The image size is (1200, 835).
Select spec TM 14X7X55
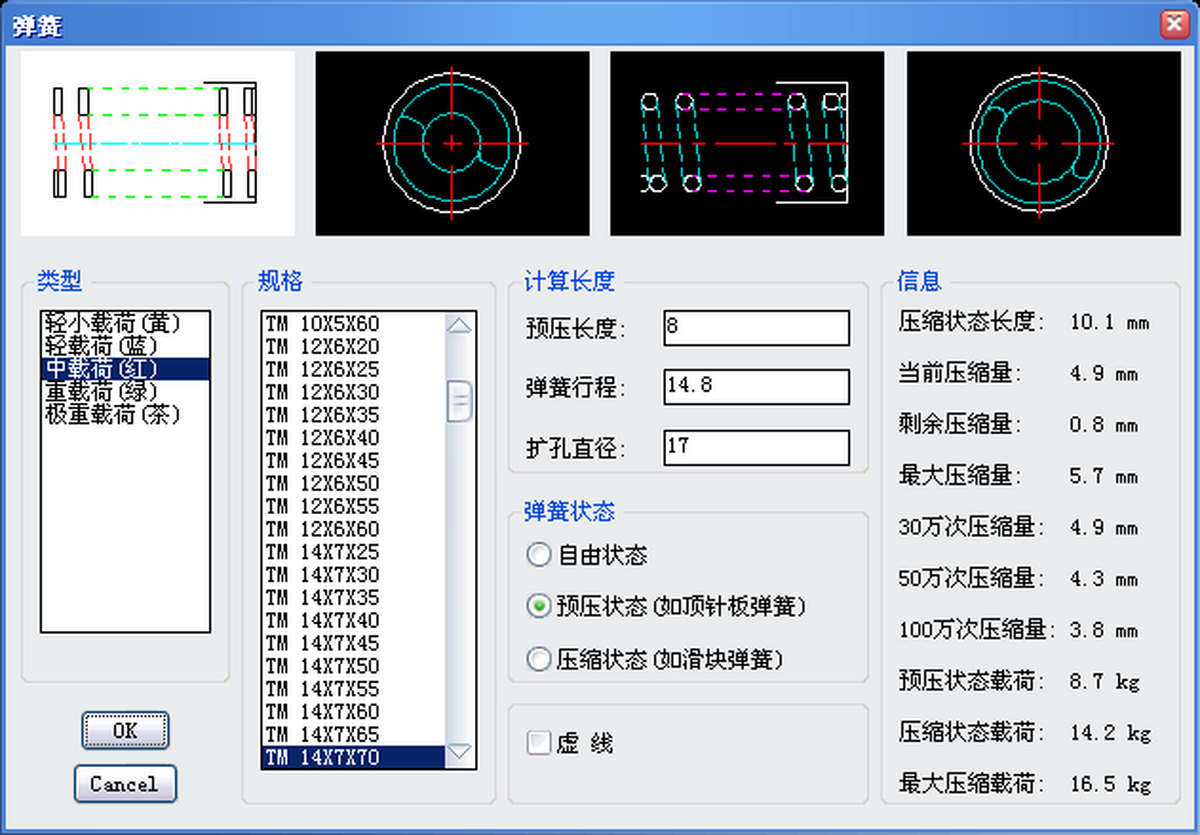click(354, 689)
